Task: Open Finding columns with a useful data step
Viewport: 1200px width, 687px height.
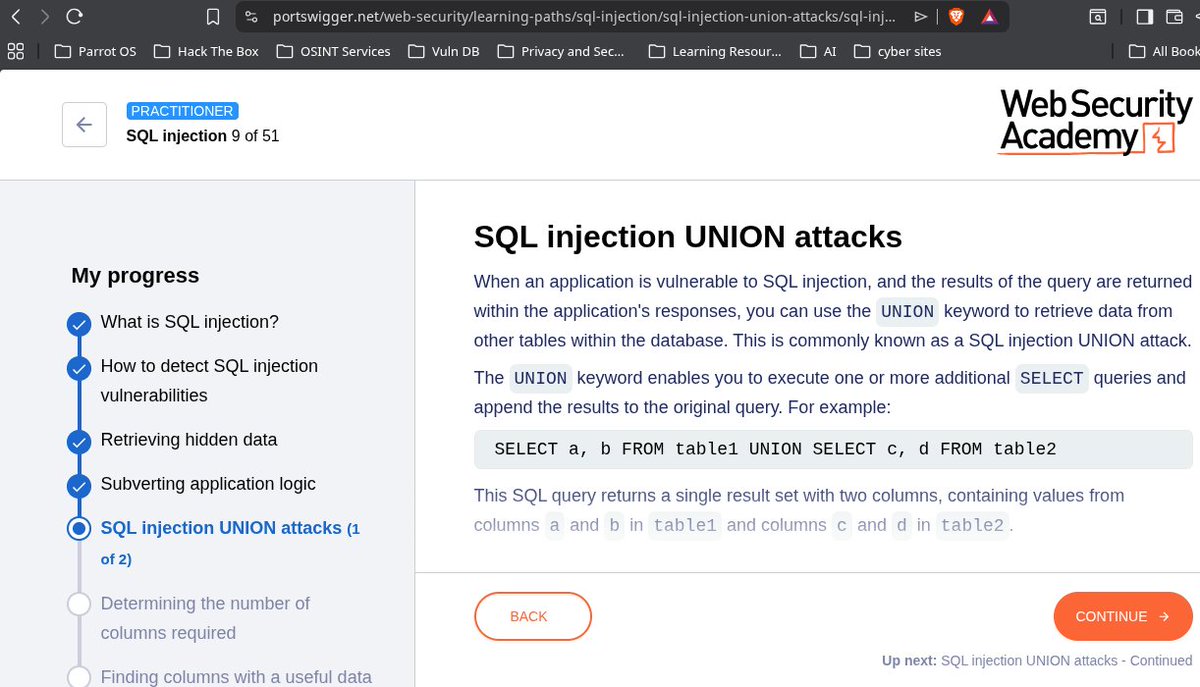Action: coord(236,677)
